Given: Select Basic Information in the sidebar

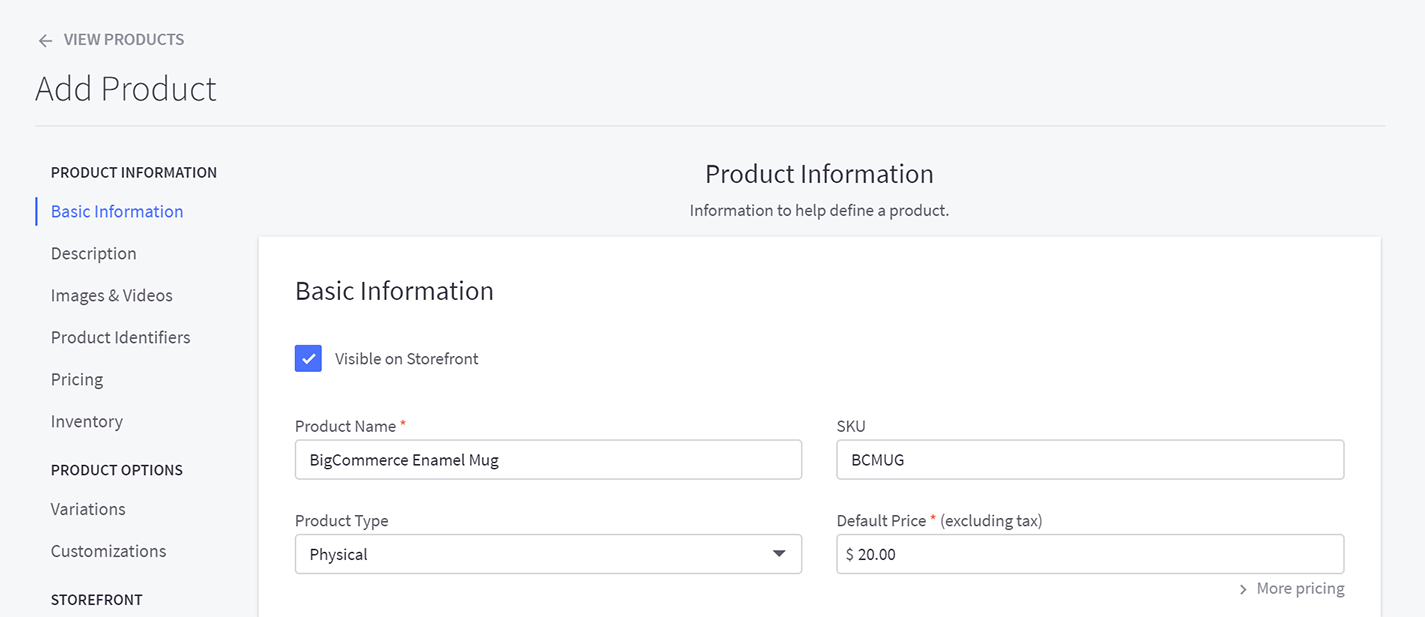Looking at the screenshot, I should [x=116, y=211].
